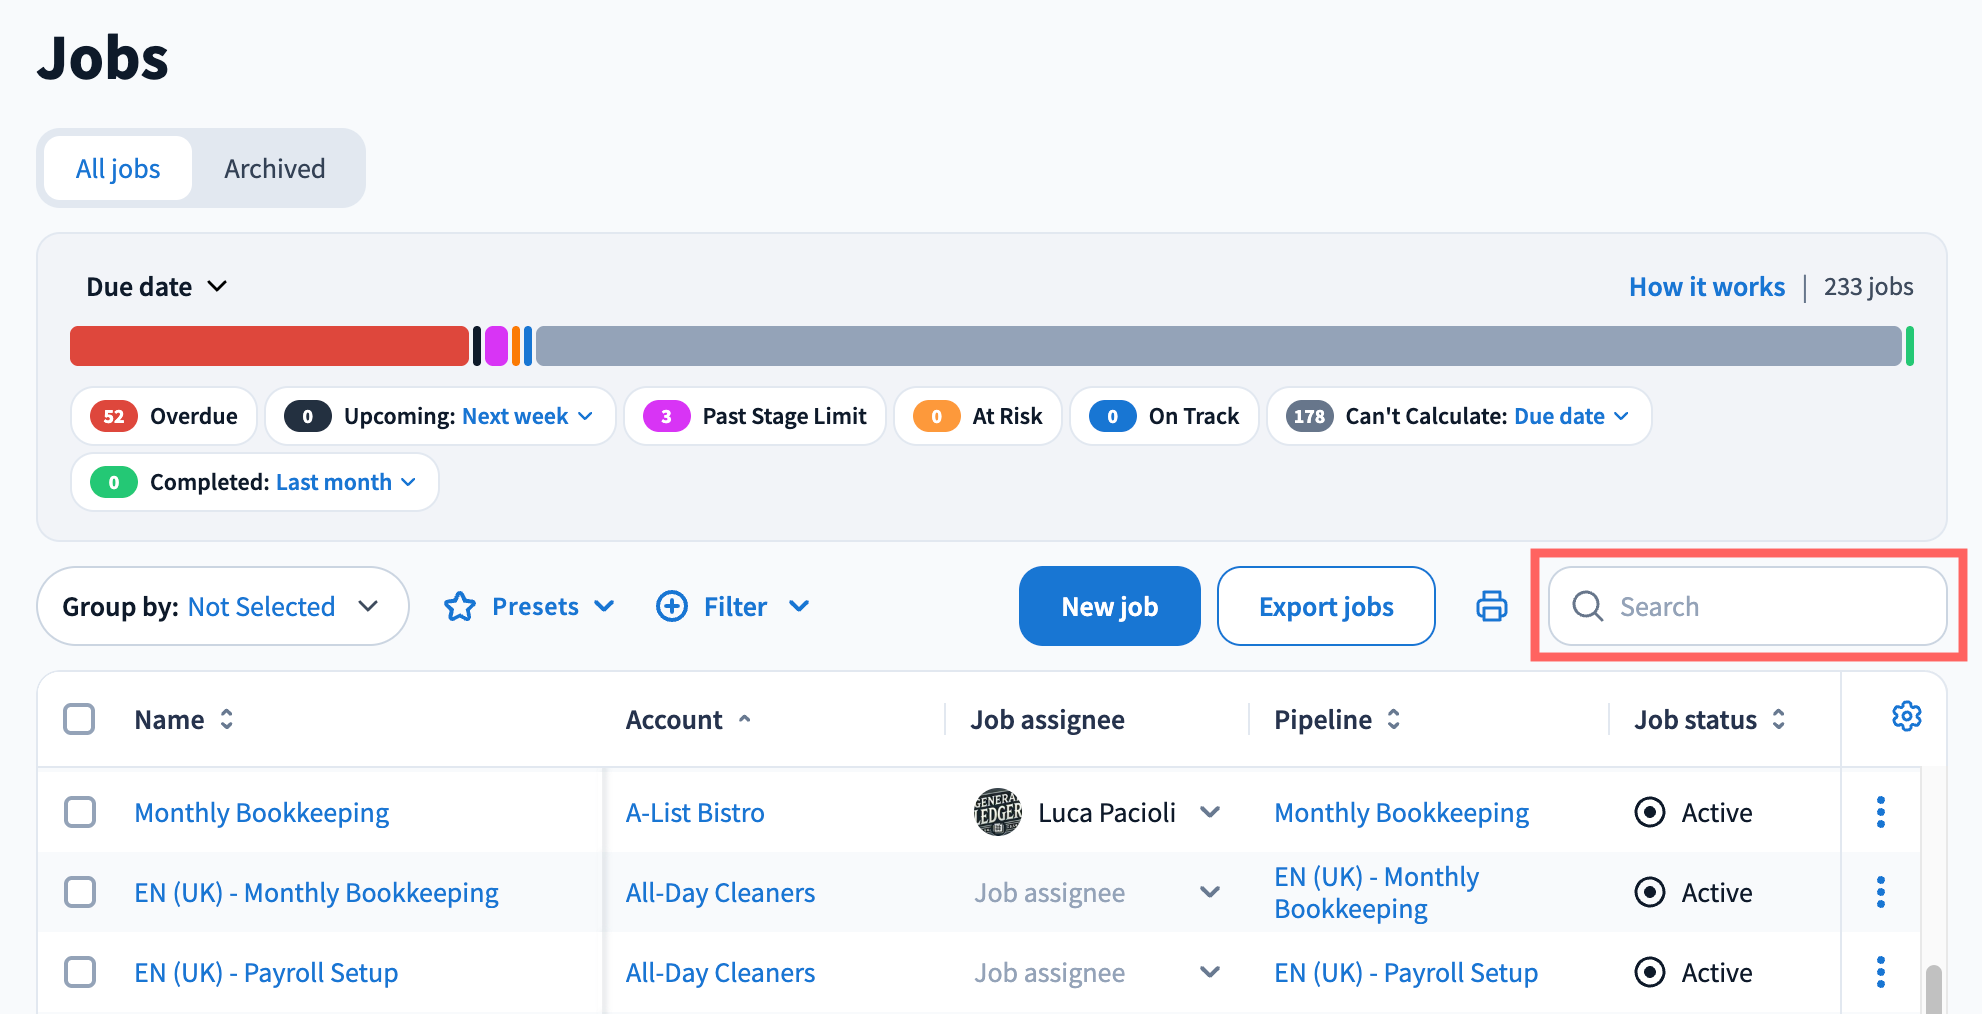Open table column settings gear icon
The image size is (1982, 1014).
point(1906,717)
